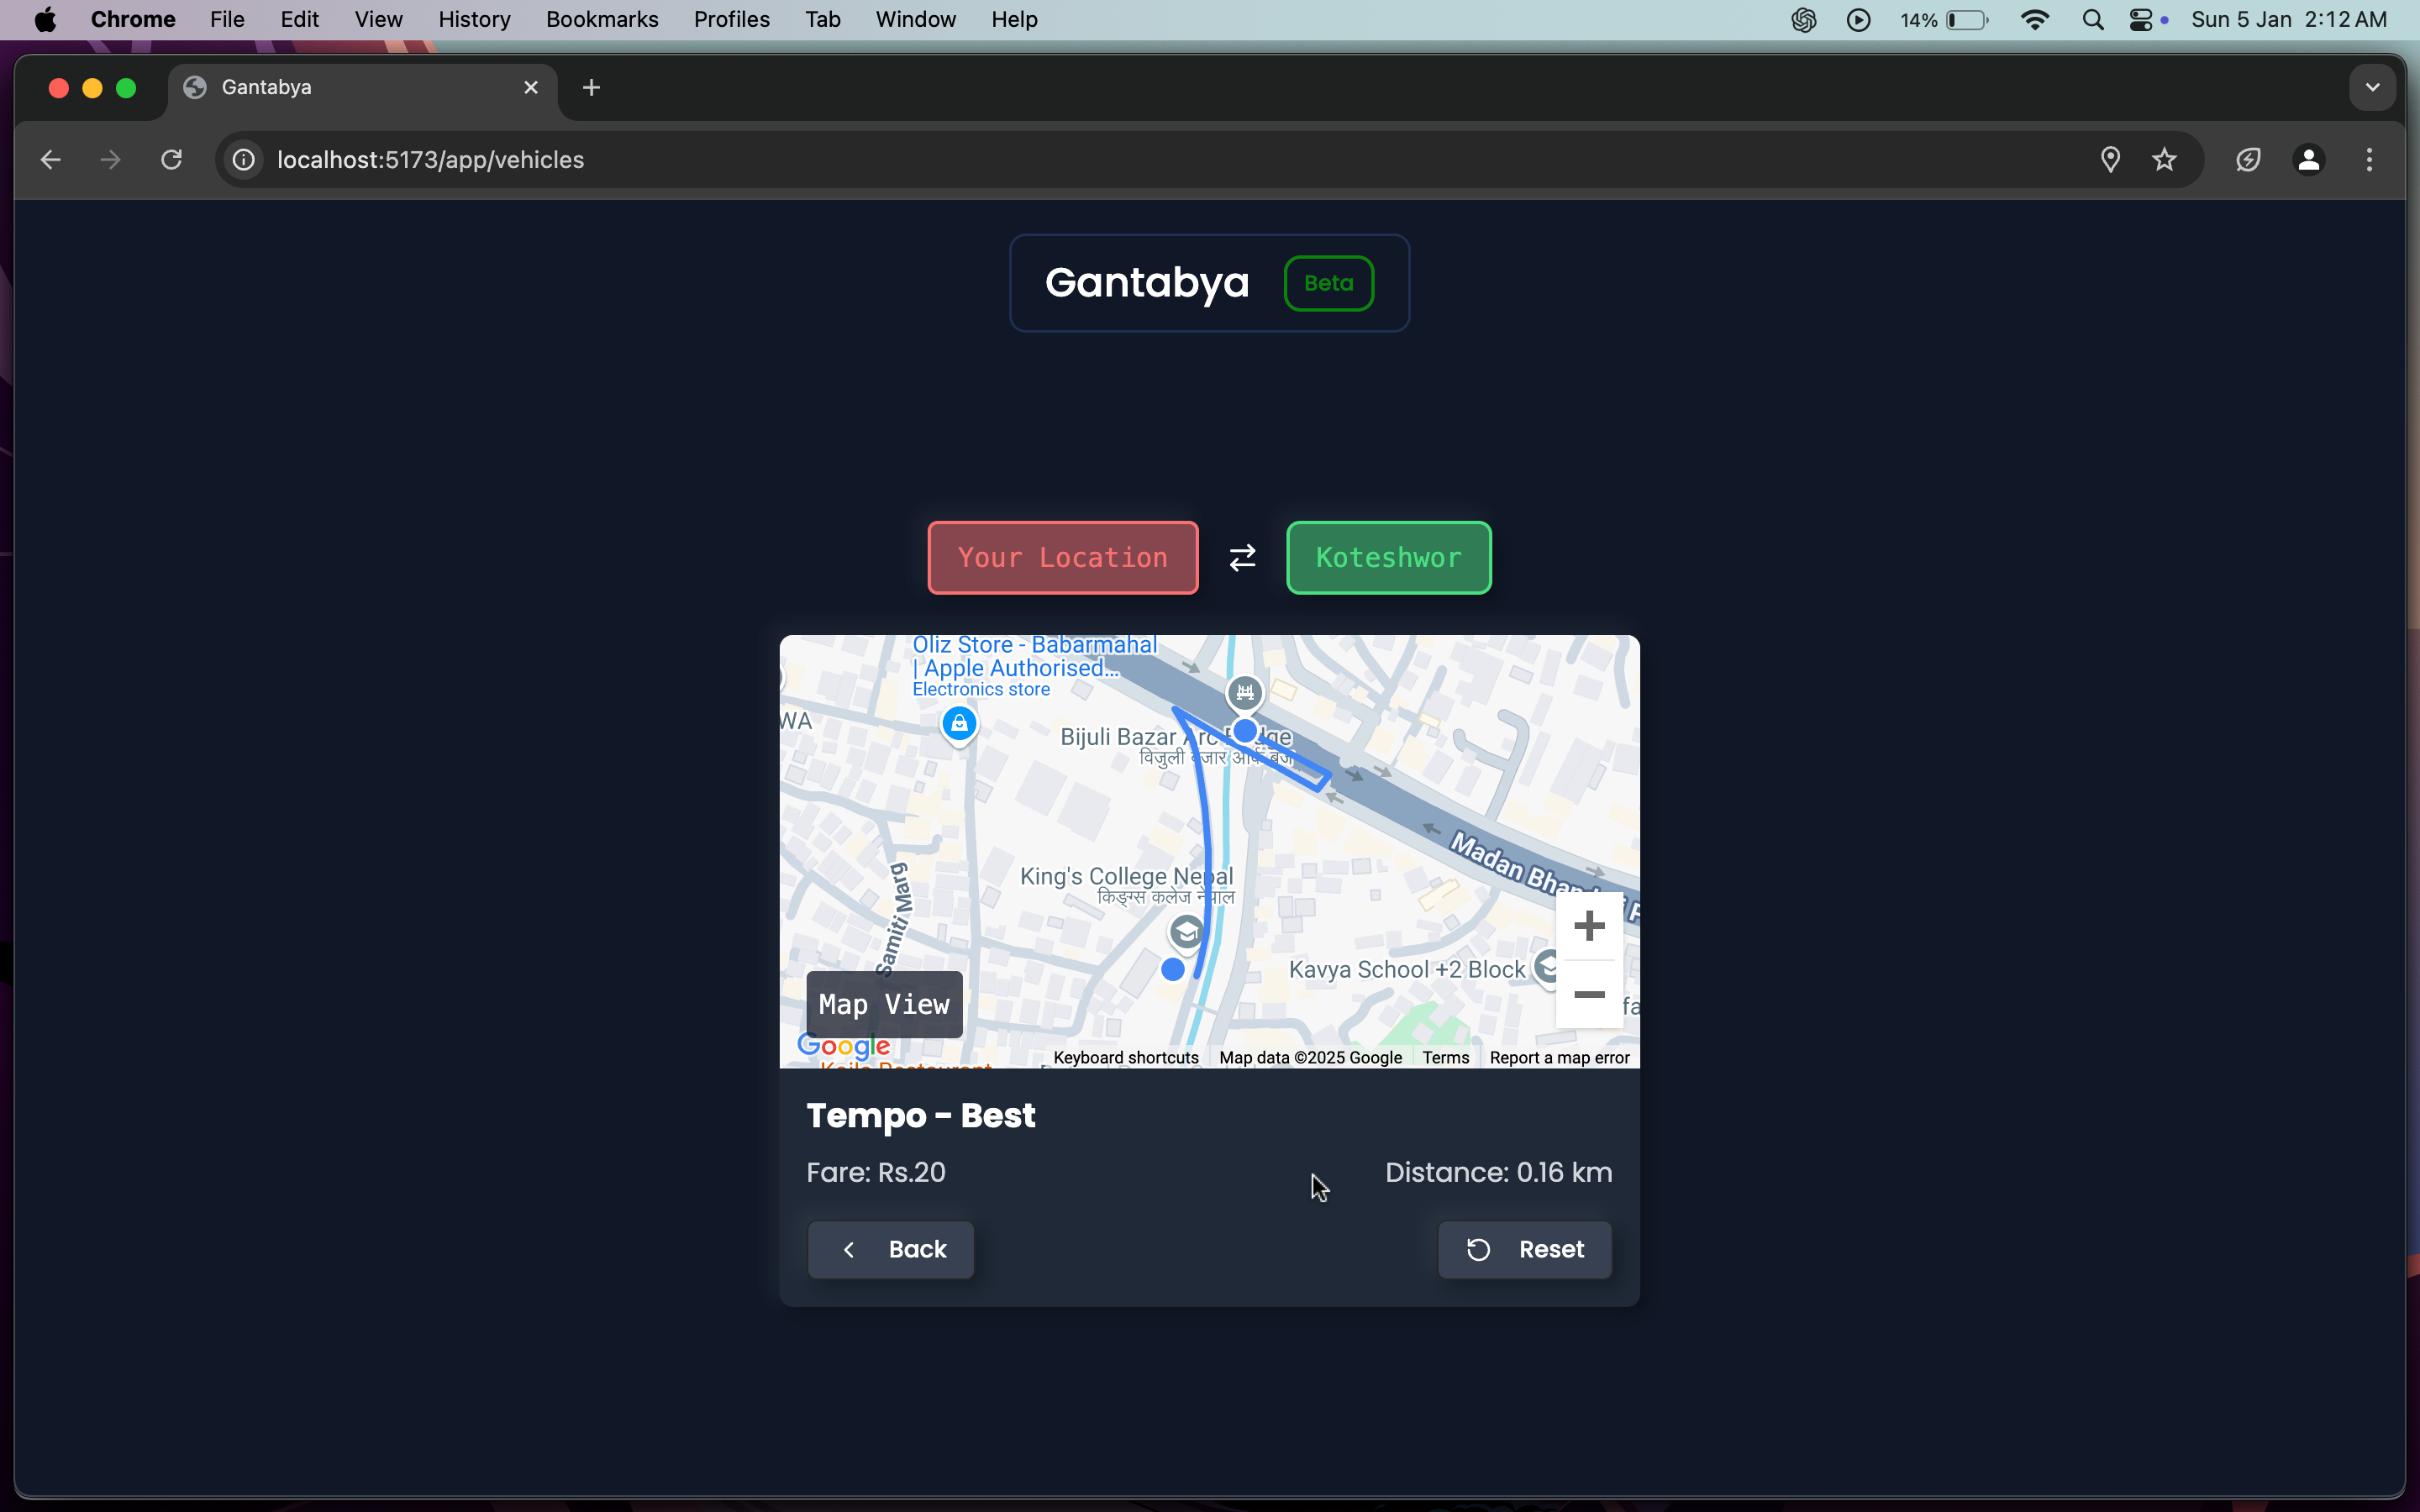Zoom out on the map

pos(1588,995)
